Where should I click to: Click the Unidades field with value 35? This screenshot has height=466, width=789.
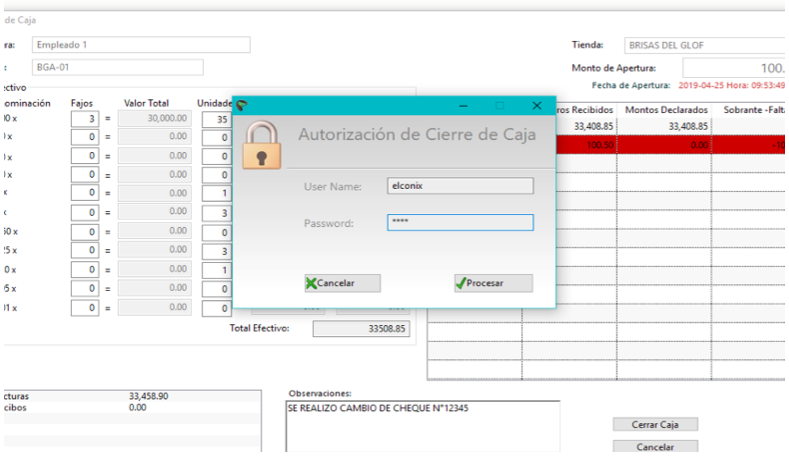coord(217,119)
